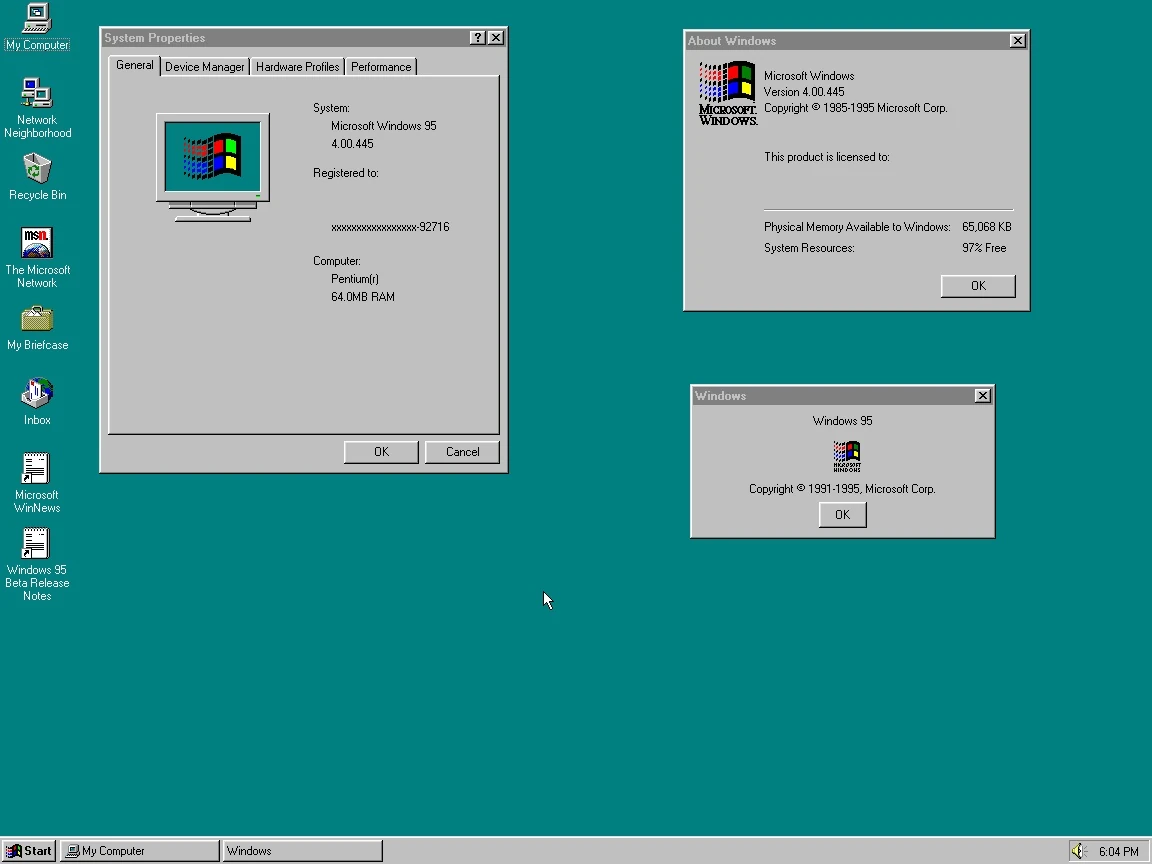Image resolution: width=1152 pixels, height=864 pixels.
Task: Open Microsoft WinNews
Action: (x=37, y=467)
